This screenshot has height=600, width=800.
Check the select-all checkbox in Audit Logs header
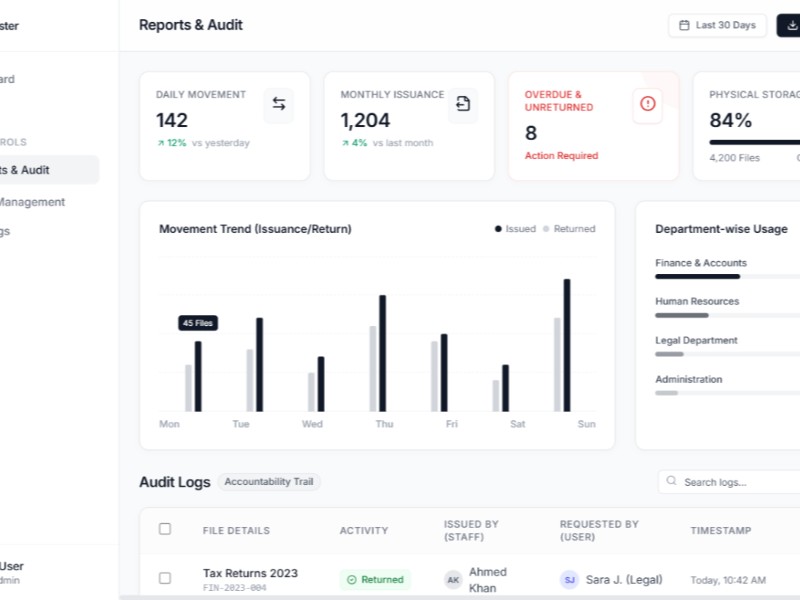[x=165, y=529]
